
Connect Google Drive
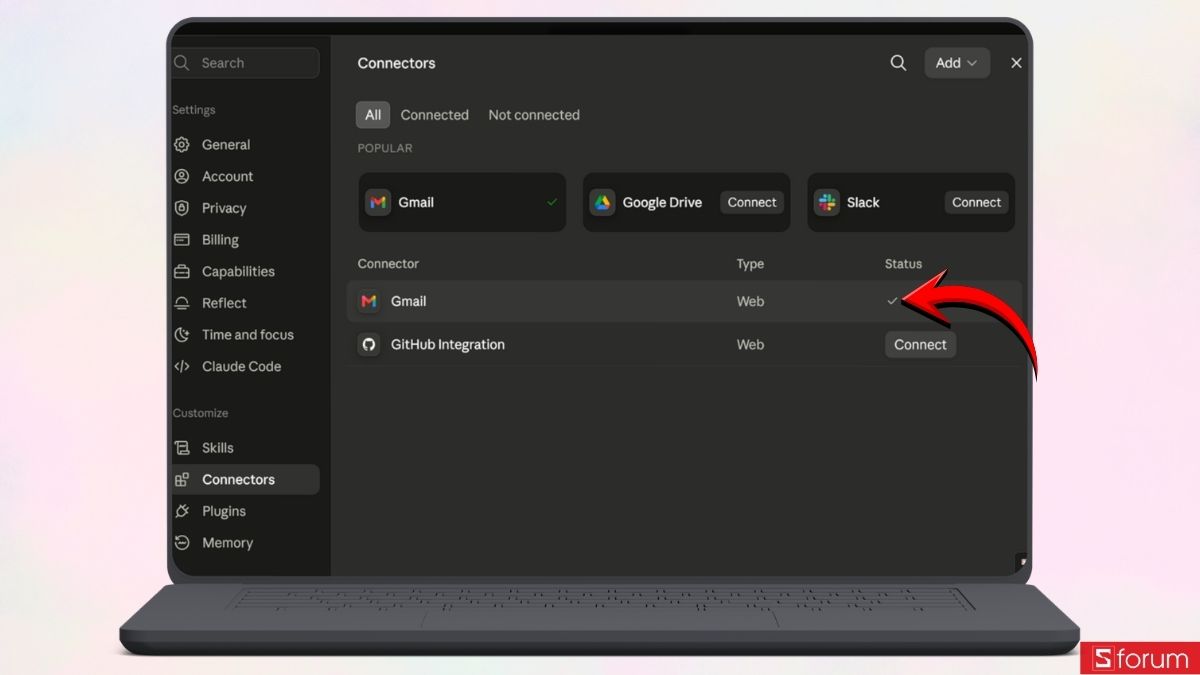tap(752, 202)
